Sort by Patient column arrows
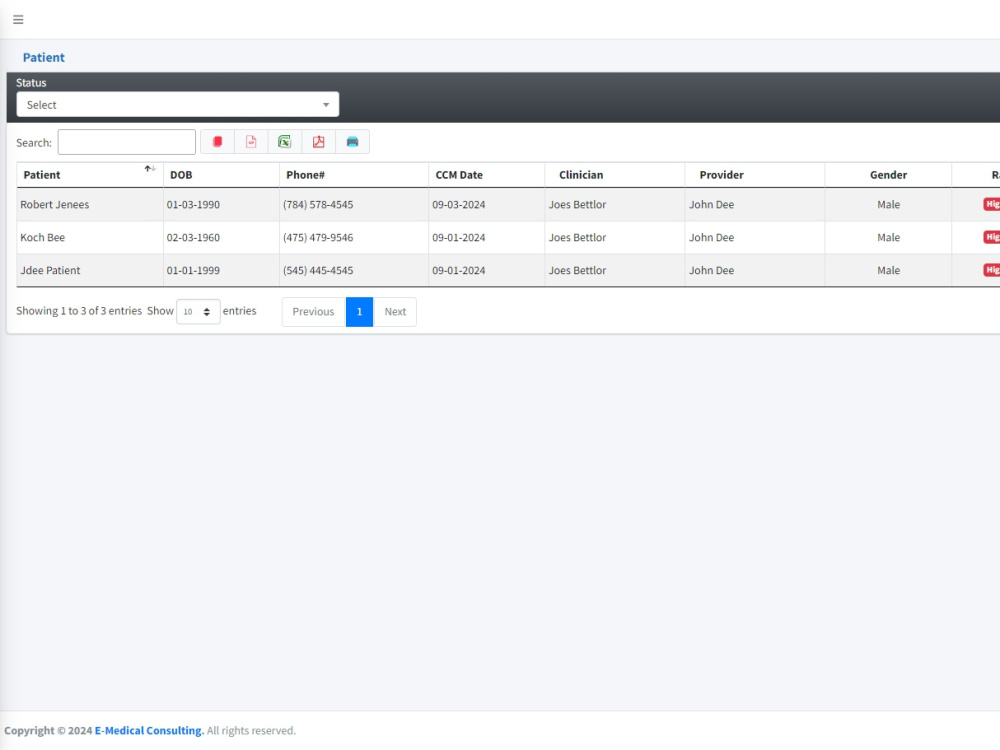The image size is (1000, 750). tap(150, 169)
